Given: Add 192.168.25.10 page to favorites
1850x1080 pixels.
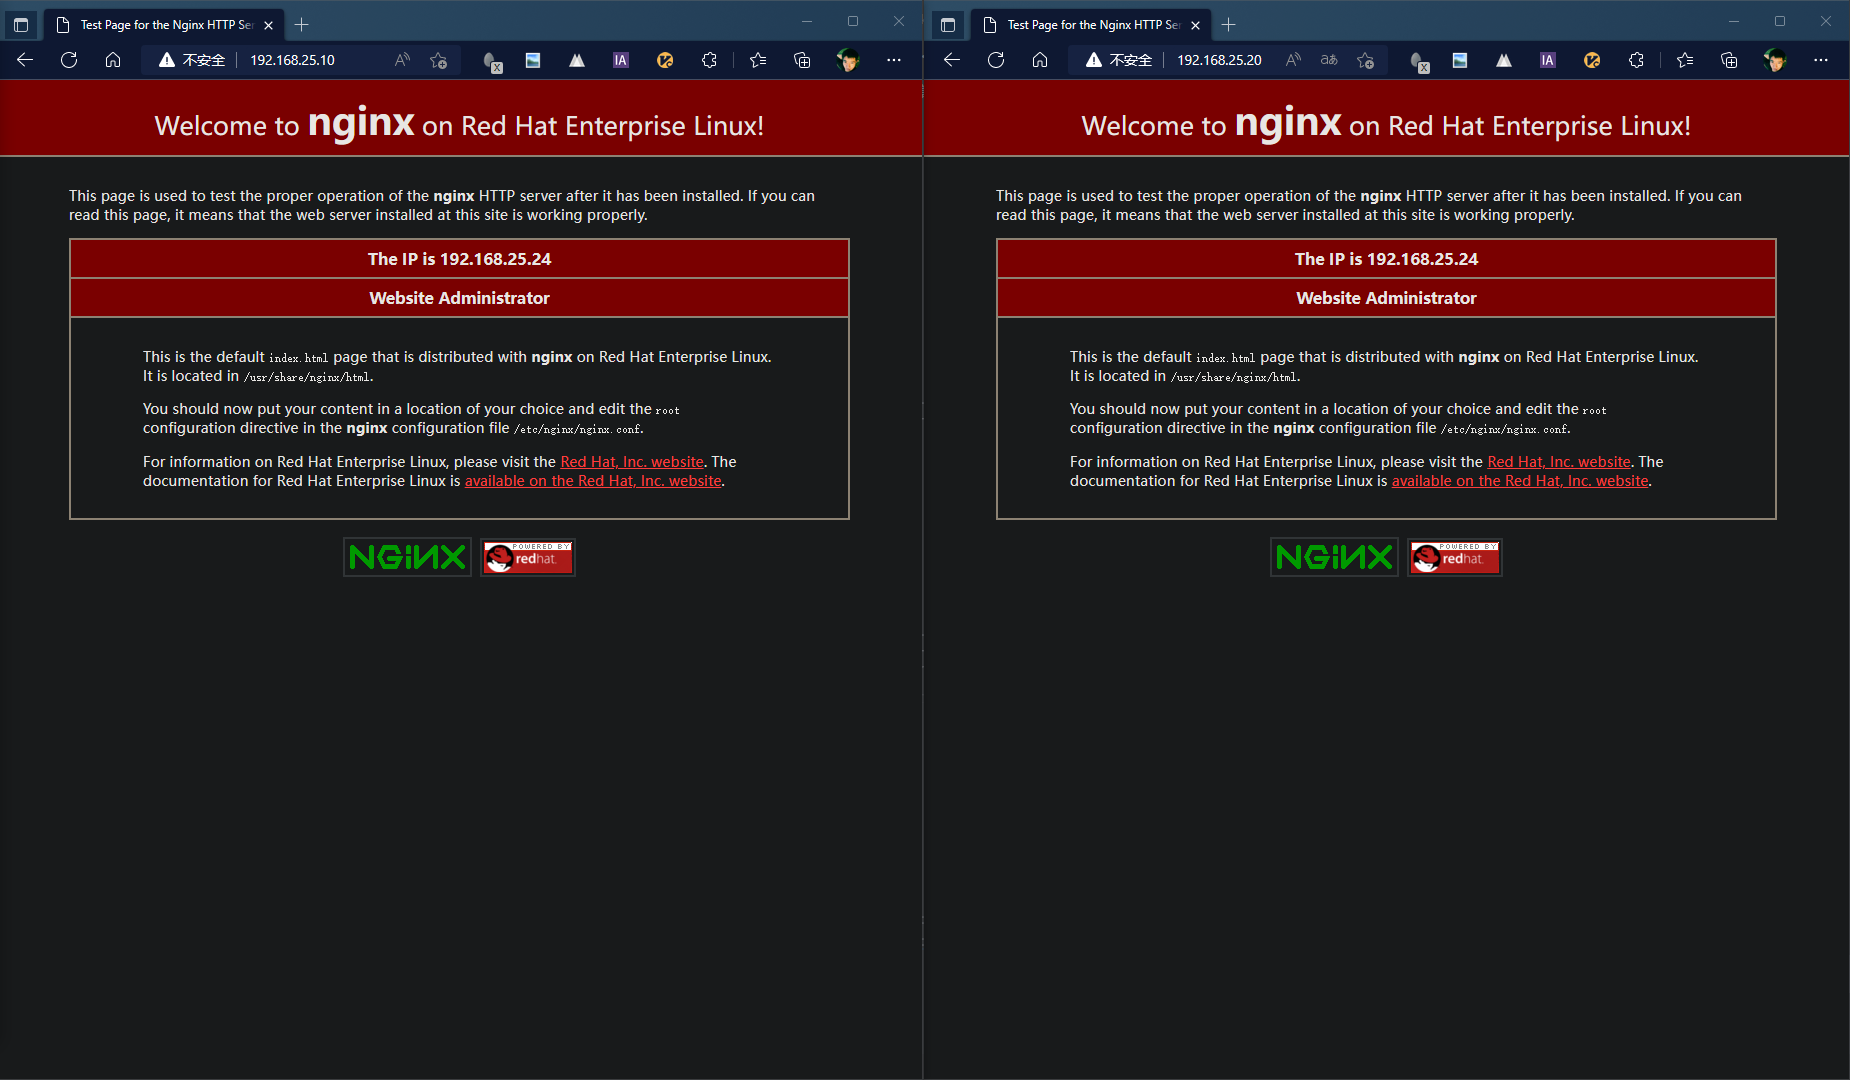Looking at the screenshot, I should [x=438, y=60].
